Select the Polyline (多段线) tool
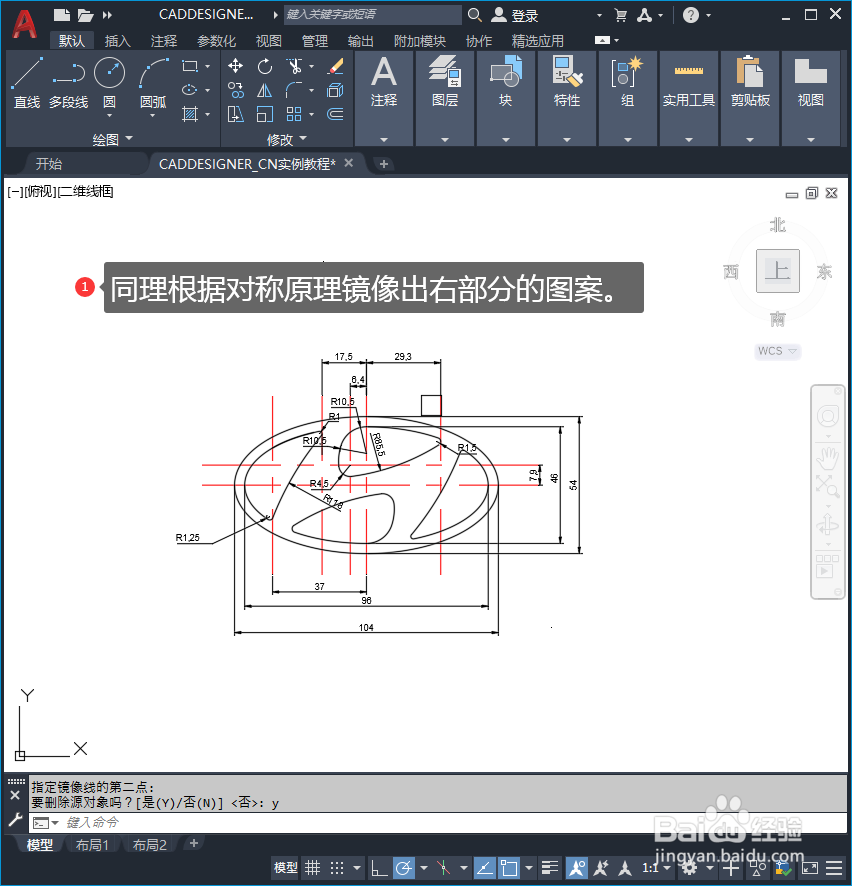Viewport: 852px width, 886px height. click(x=68, y=82)
